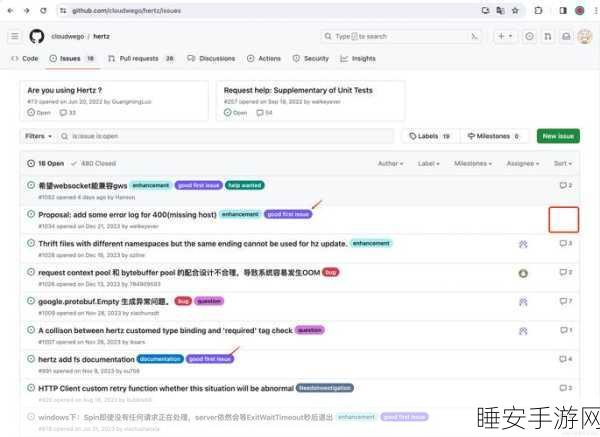Filter by the question label on collision binding issue

coord(310,330)
